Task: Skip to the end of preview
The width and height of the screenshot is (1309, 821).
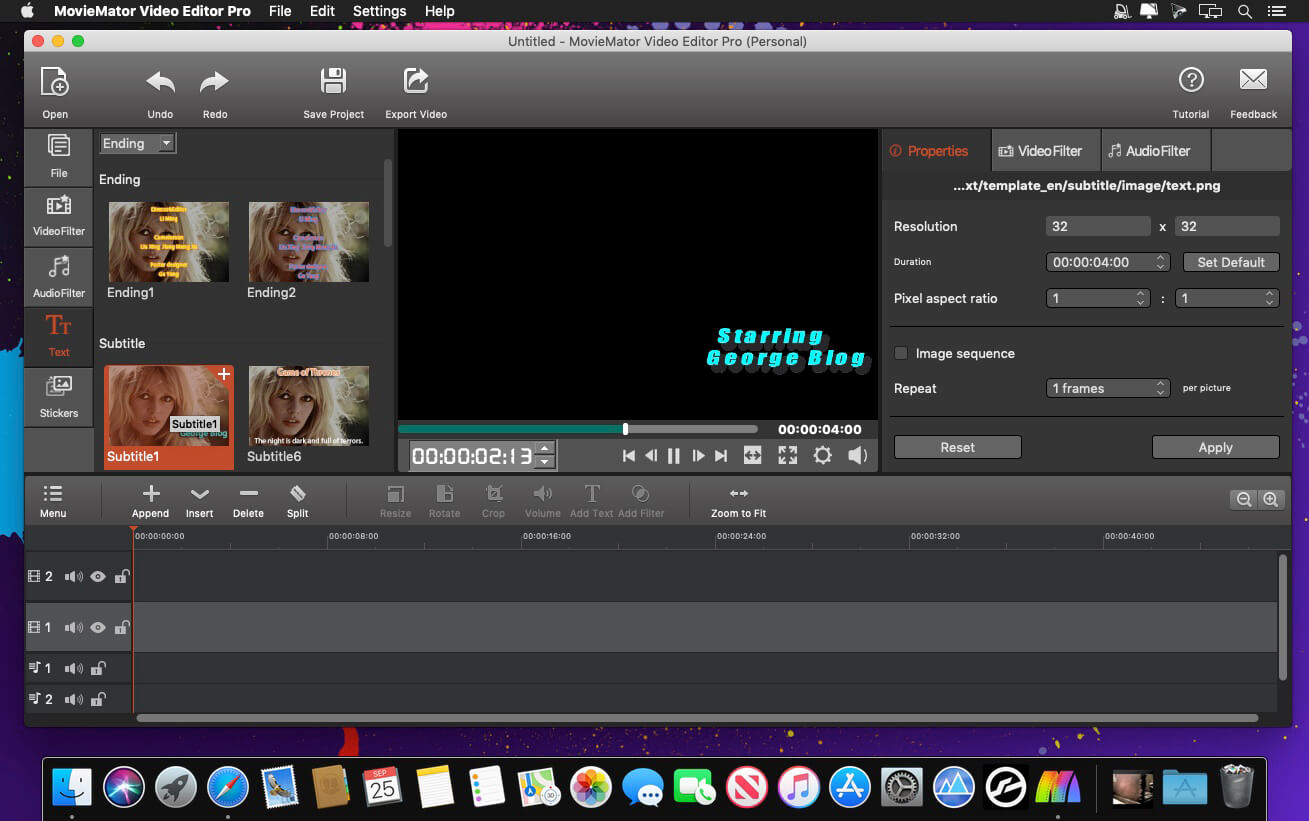Action: [x=720, y=456]
